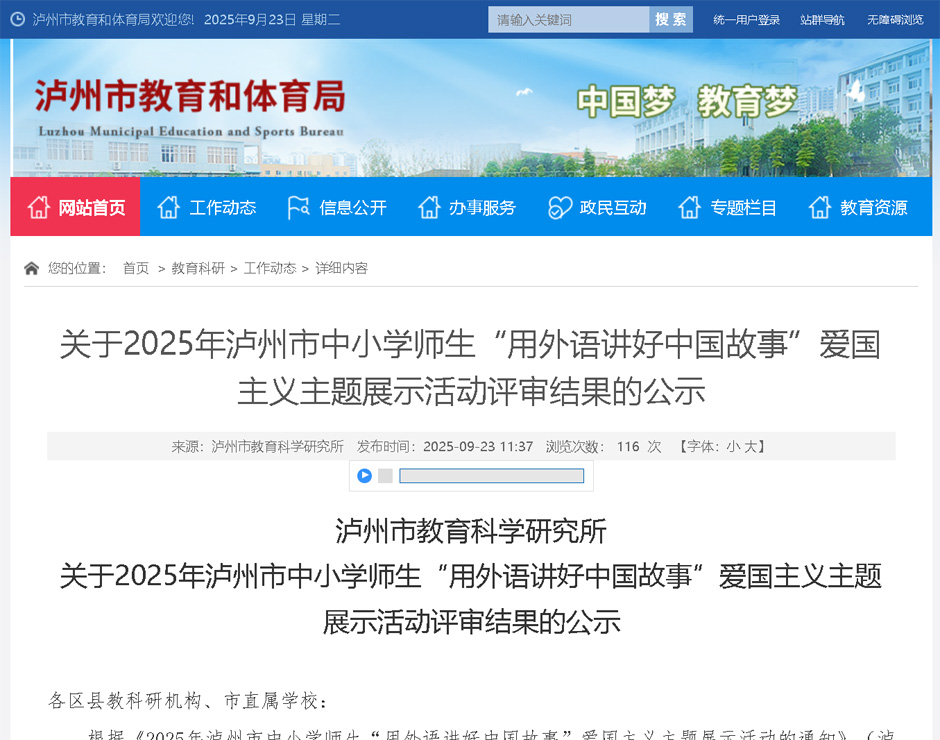Image resolution: width=940 pixels, height=740 pixels.
Task: Click the heart icon for 政民互动
Action: [x=560, y=207]
